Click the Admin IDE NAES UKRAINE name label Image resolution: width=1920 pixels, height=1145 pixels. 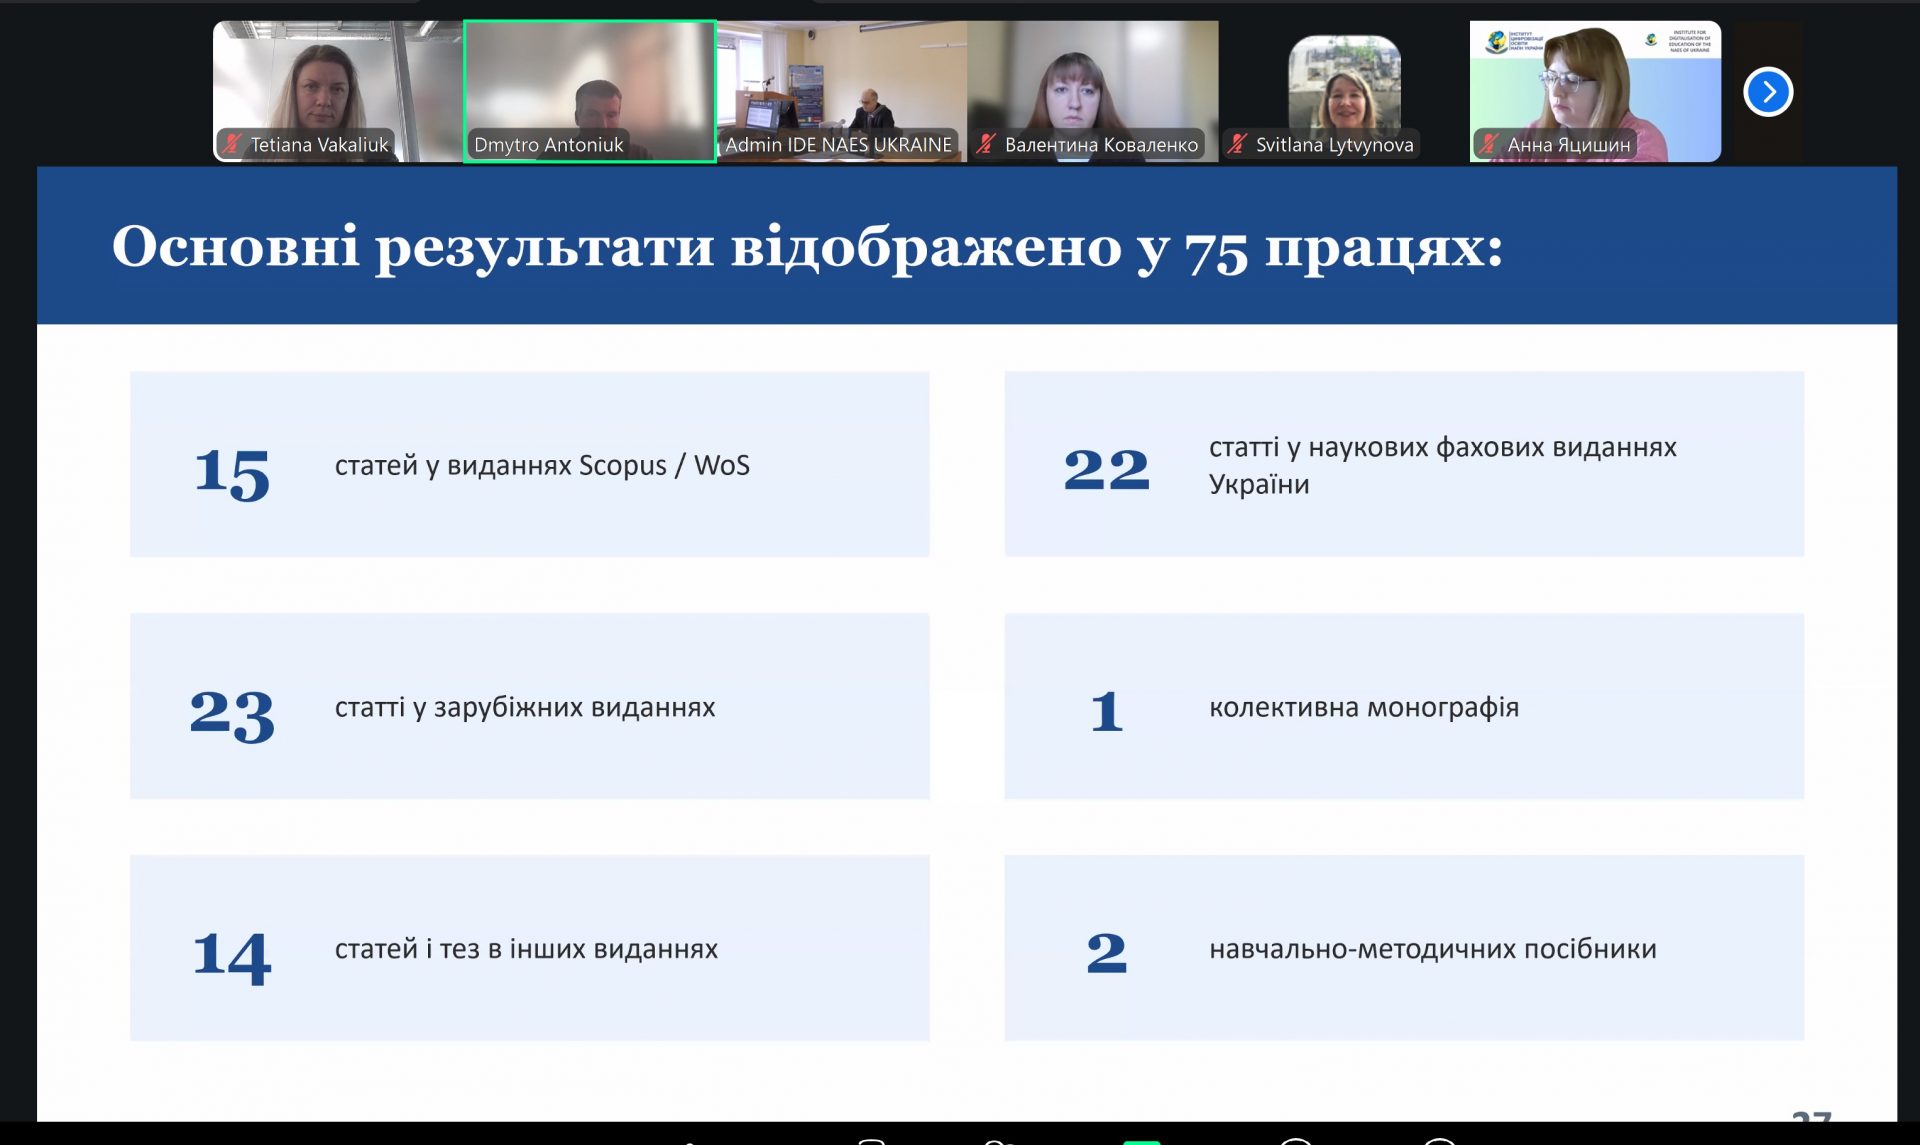(x=838, y=145)
